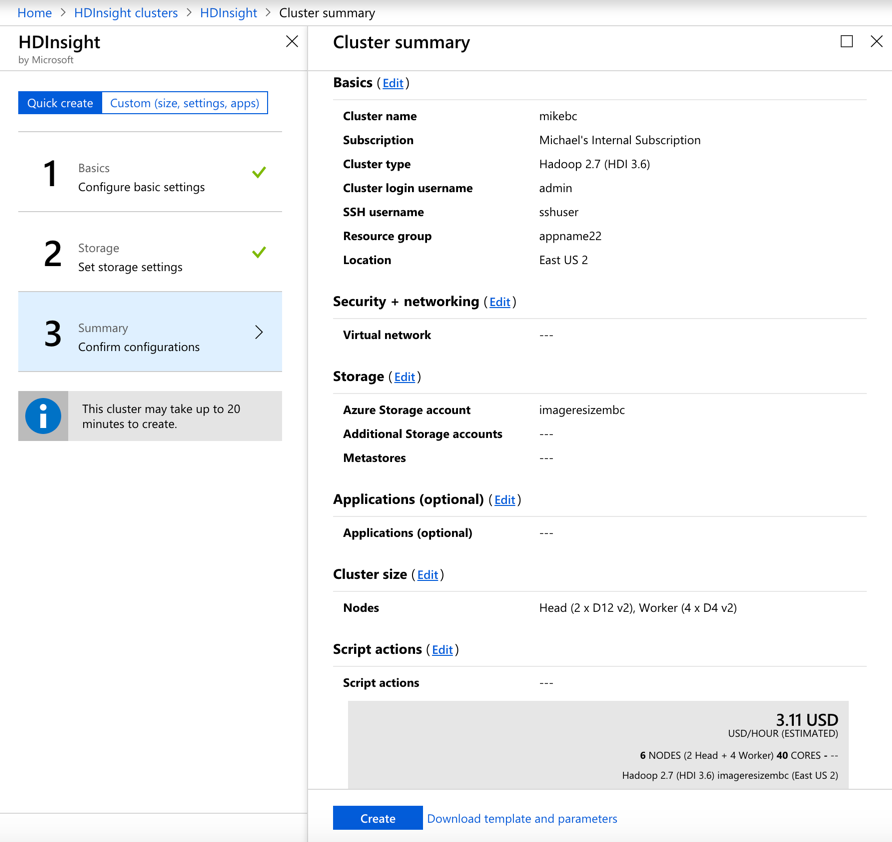Switch to Custom (size, settings, apps)

point(185,103)
